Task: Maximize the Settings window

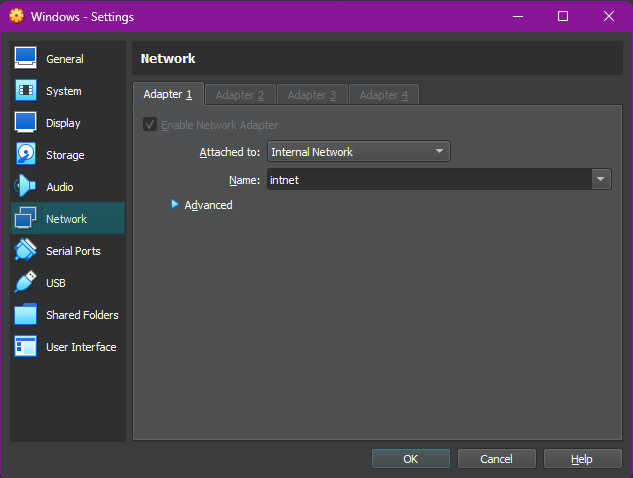Action: [563, 16]
